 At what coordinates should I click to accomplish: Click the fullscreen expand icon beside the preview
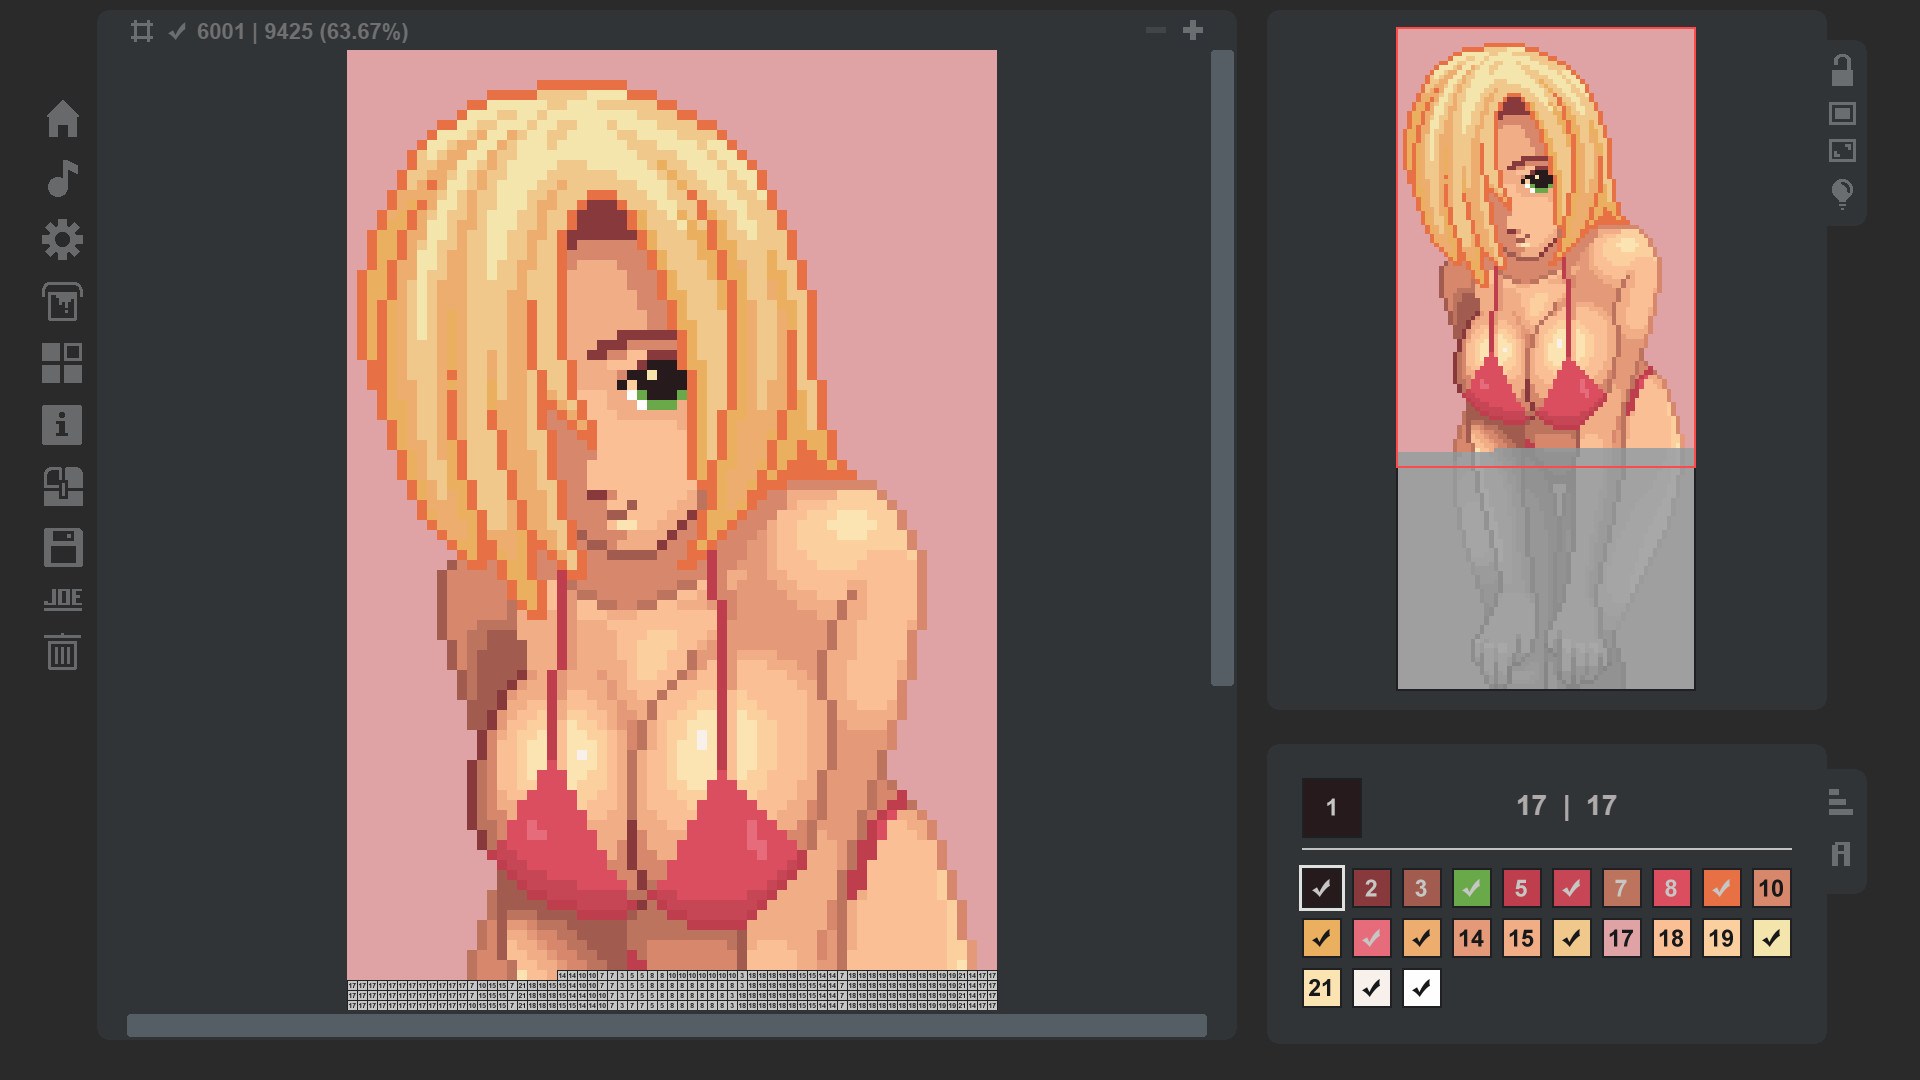[1842, 151]
